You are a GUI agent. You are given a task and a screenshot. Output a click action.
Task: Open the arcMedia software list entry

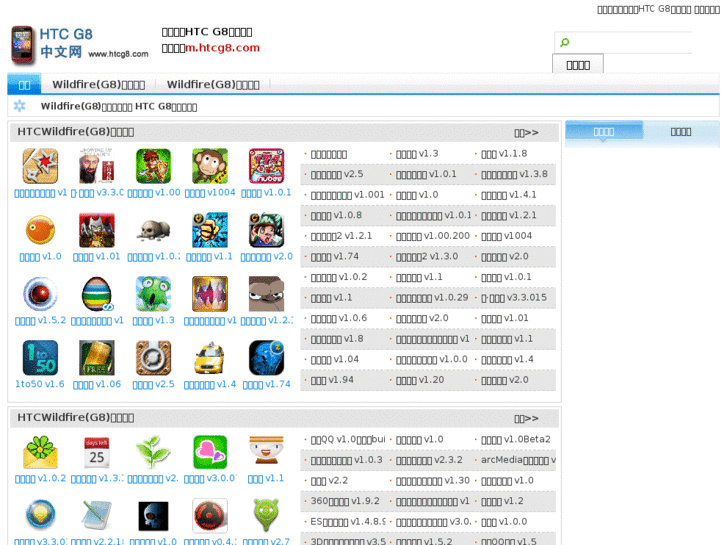click(518, 460)
